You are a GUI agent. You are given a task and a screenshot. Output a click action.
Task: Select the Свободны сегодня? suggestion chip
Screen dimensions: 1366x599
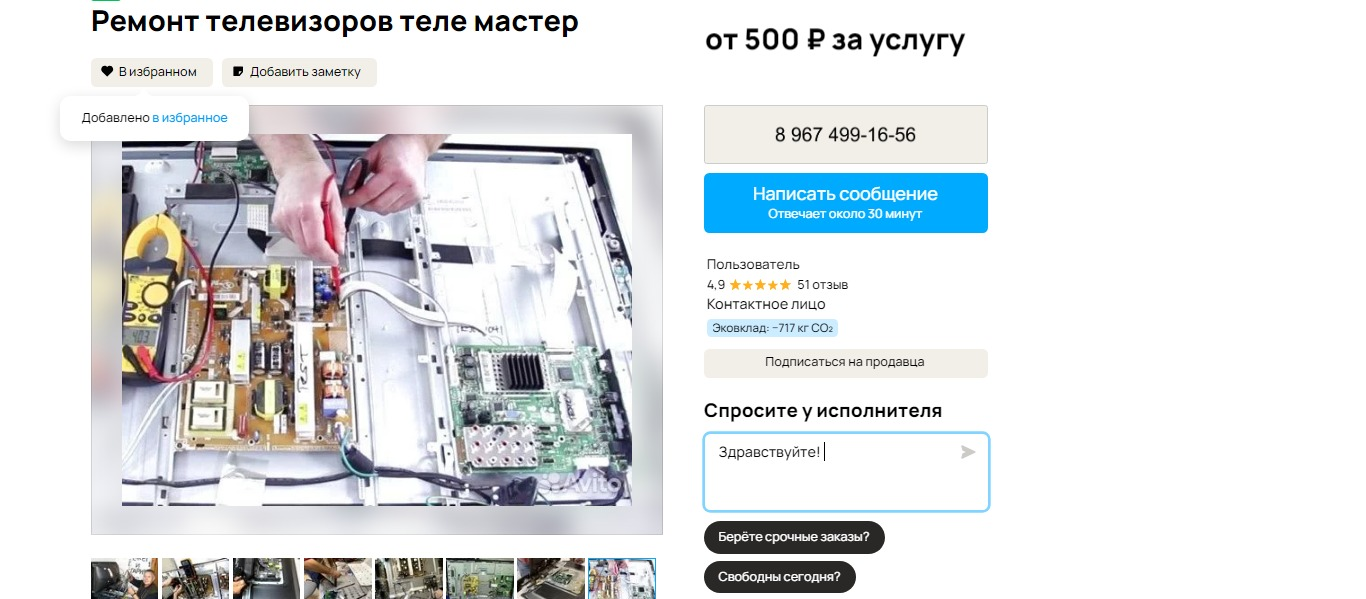[779, 577]
